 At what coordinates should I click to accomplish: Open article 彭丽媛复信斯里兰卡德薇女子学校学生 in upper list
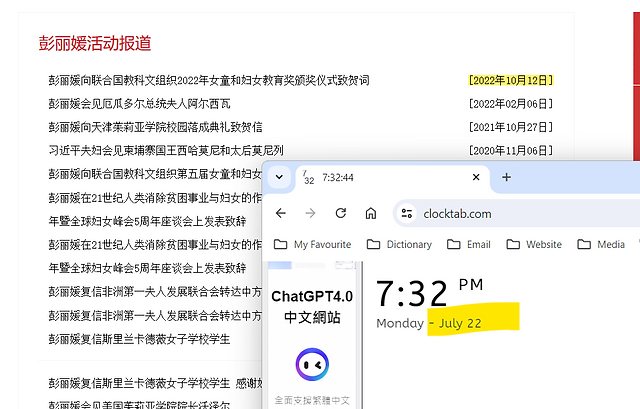click(139, 339)
